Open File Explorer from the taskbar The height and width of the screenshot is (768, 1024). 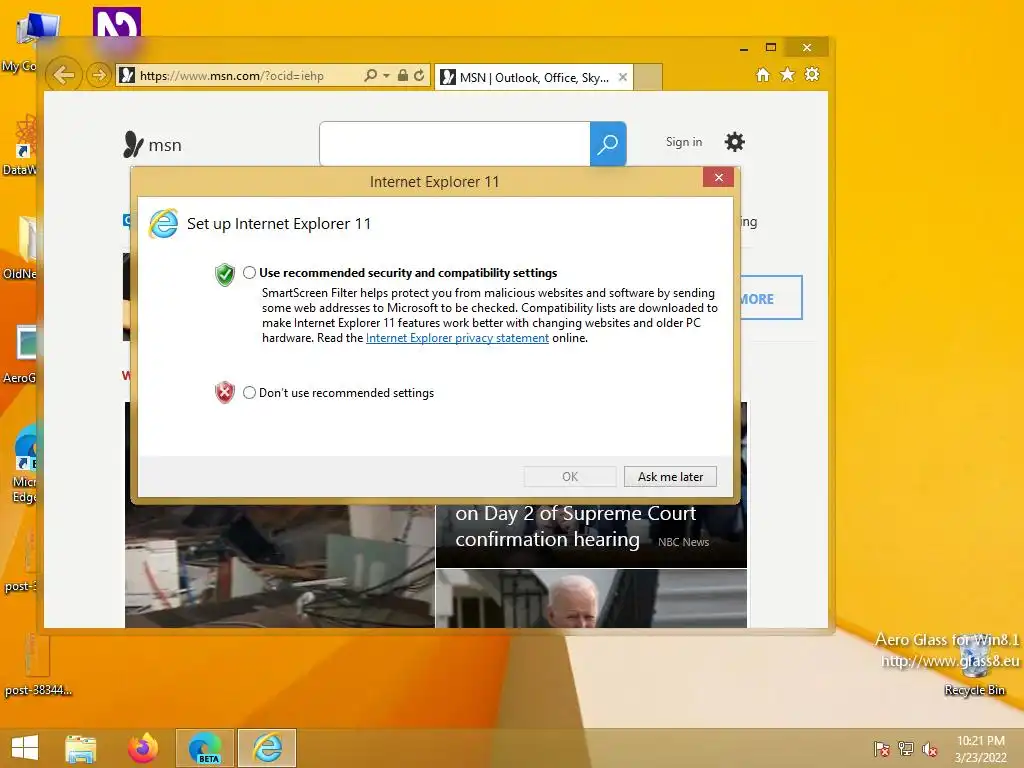(x=81, y=748)
